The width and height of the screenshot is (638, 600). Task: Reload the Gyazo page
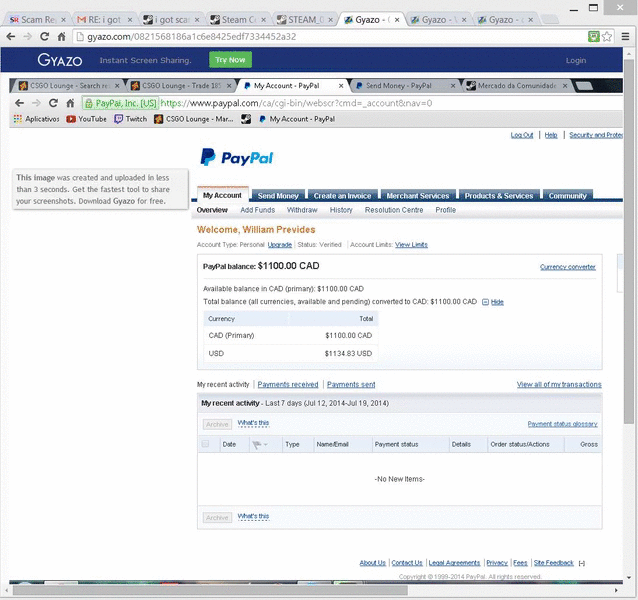[44, 37]
